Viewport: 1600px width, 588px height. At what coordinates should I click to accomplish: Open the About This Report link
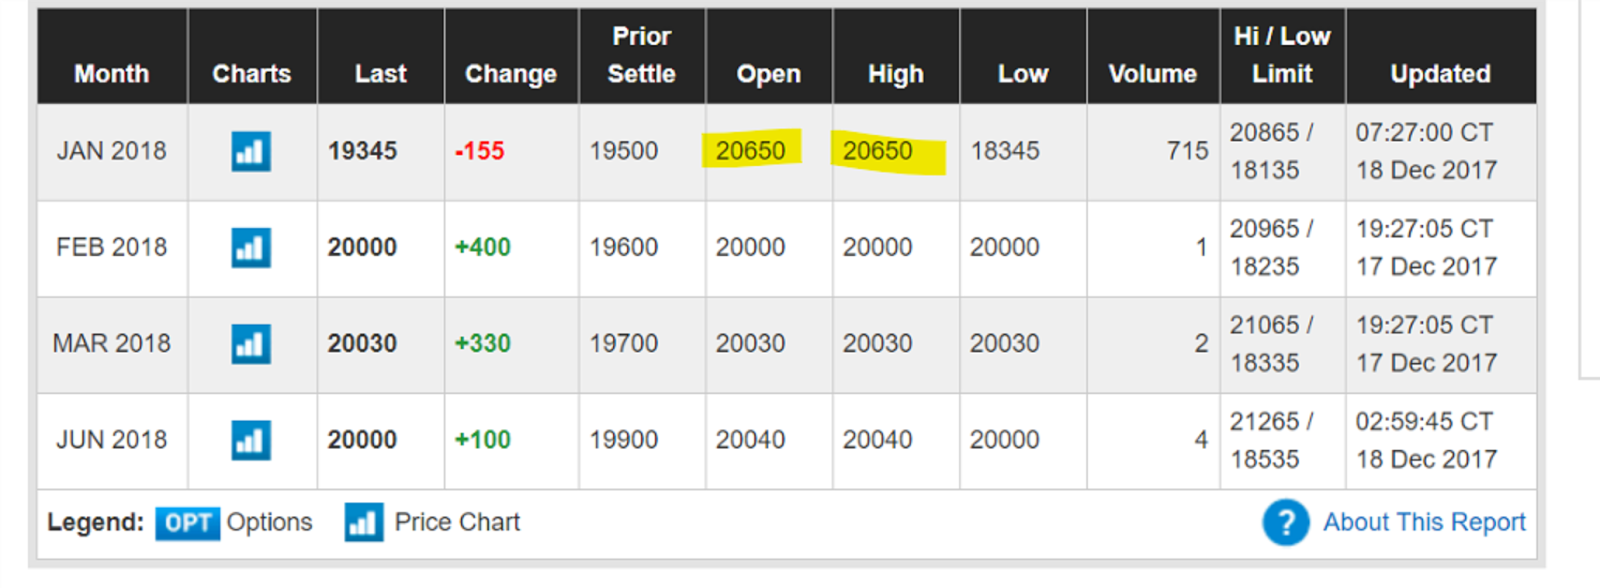(1424, 522)
